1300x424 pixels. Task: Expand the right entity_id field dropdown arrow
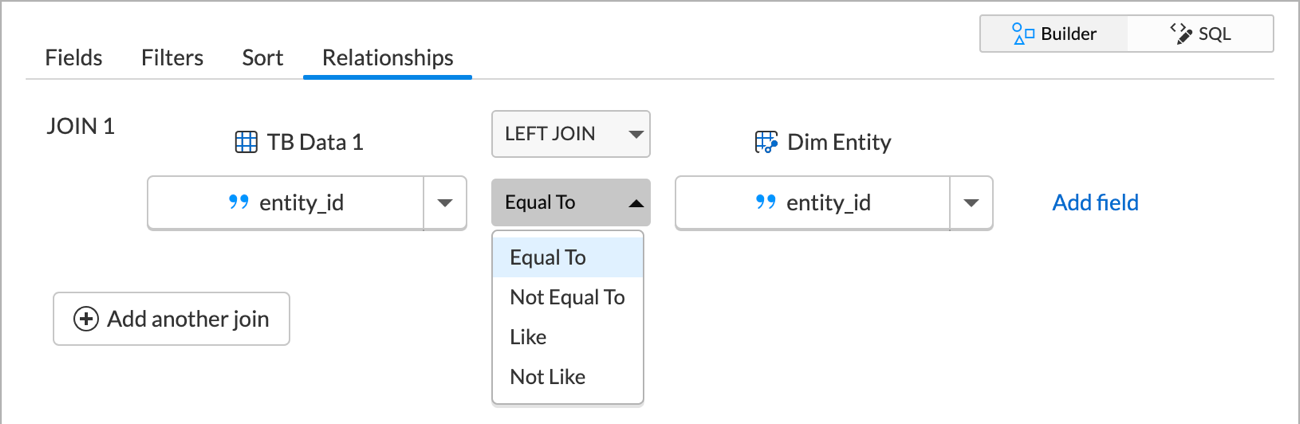click(971, 203)
